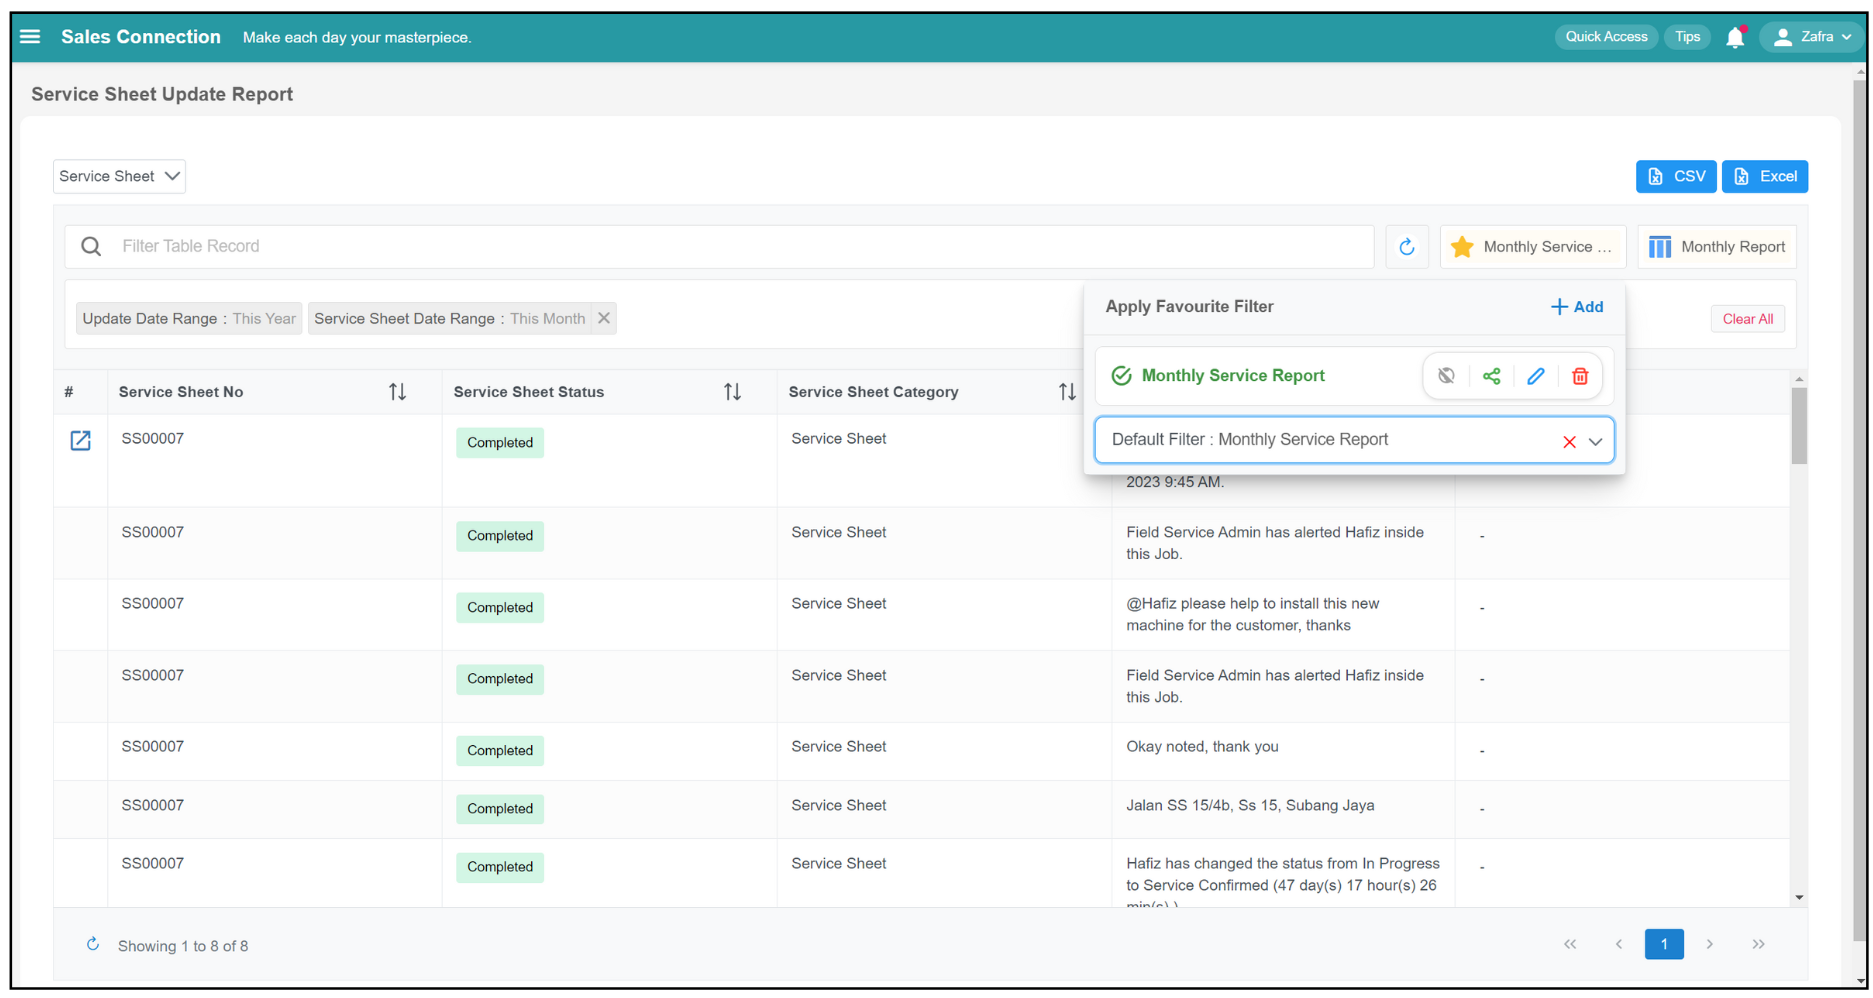Image resolution: width=1873 pixels, height=998 pixels.
Task: Expand the Service Sheet dropdown
Action: click(x=119, y=176)
